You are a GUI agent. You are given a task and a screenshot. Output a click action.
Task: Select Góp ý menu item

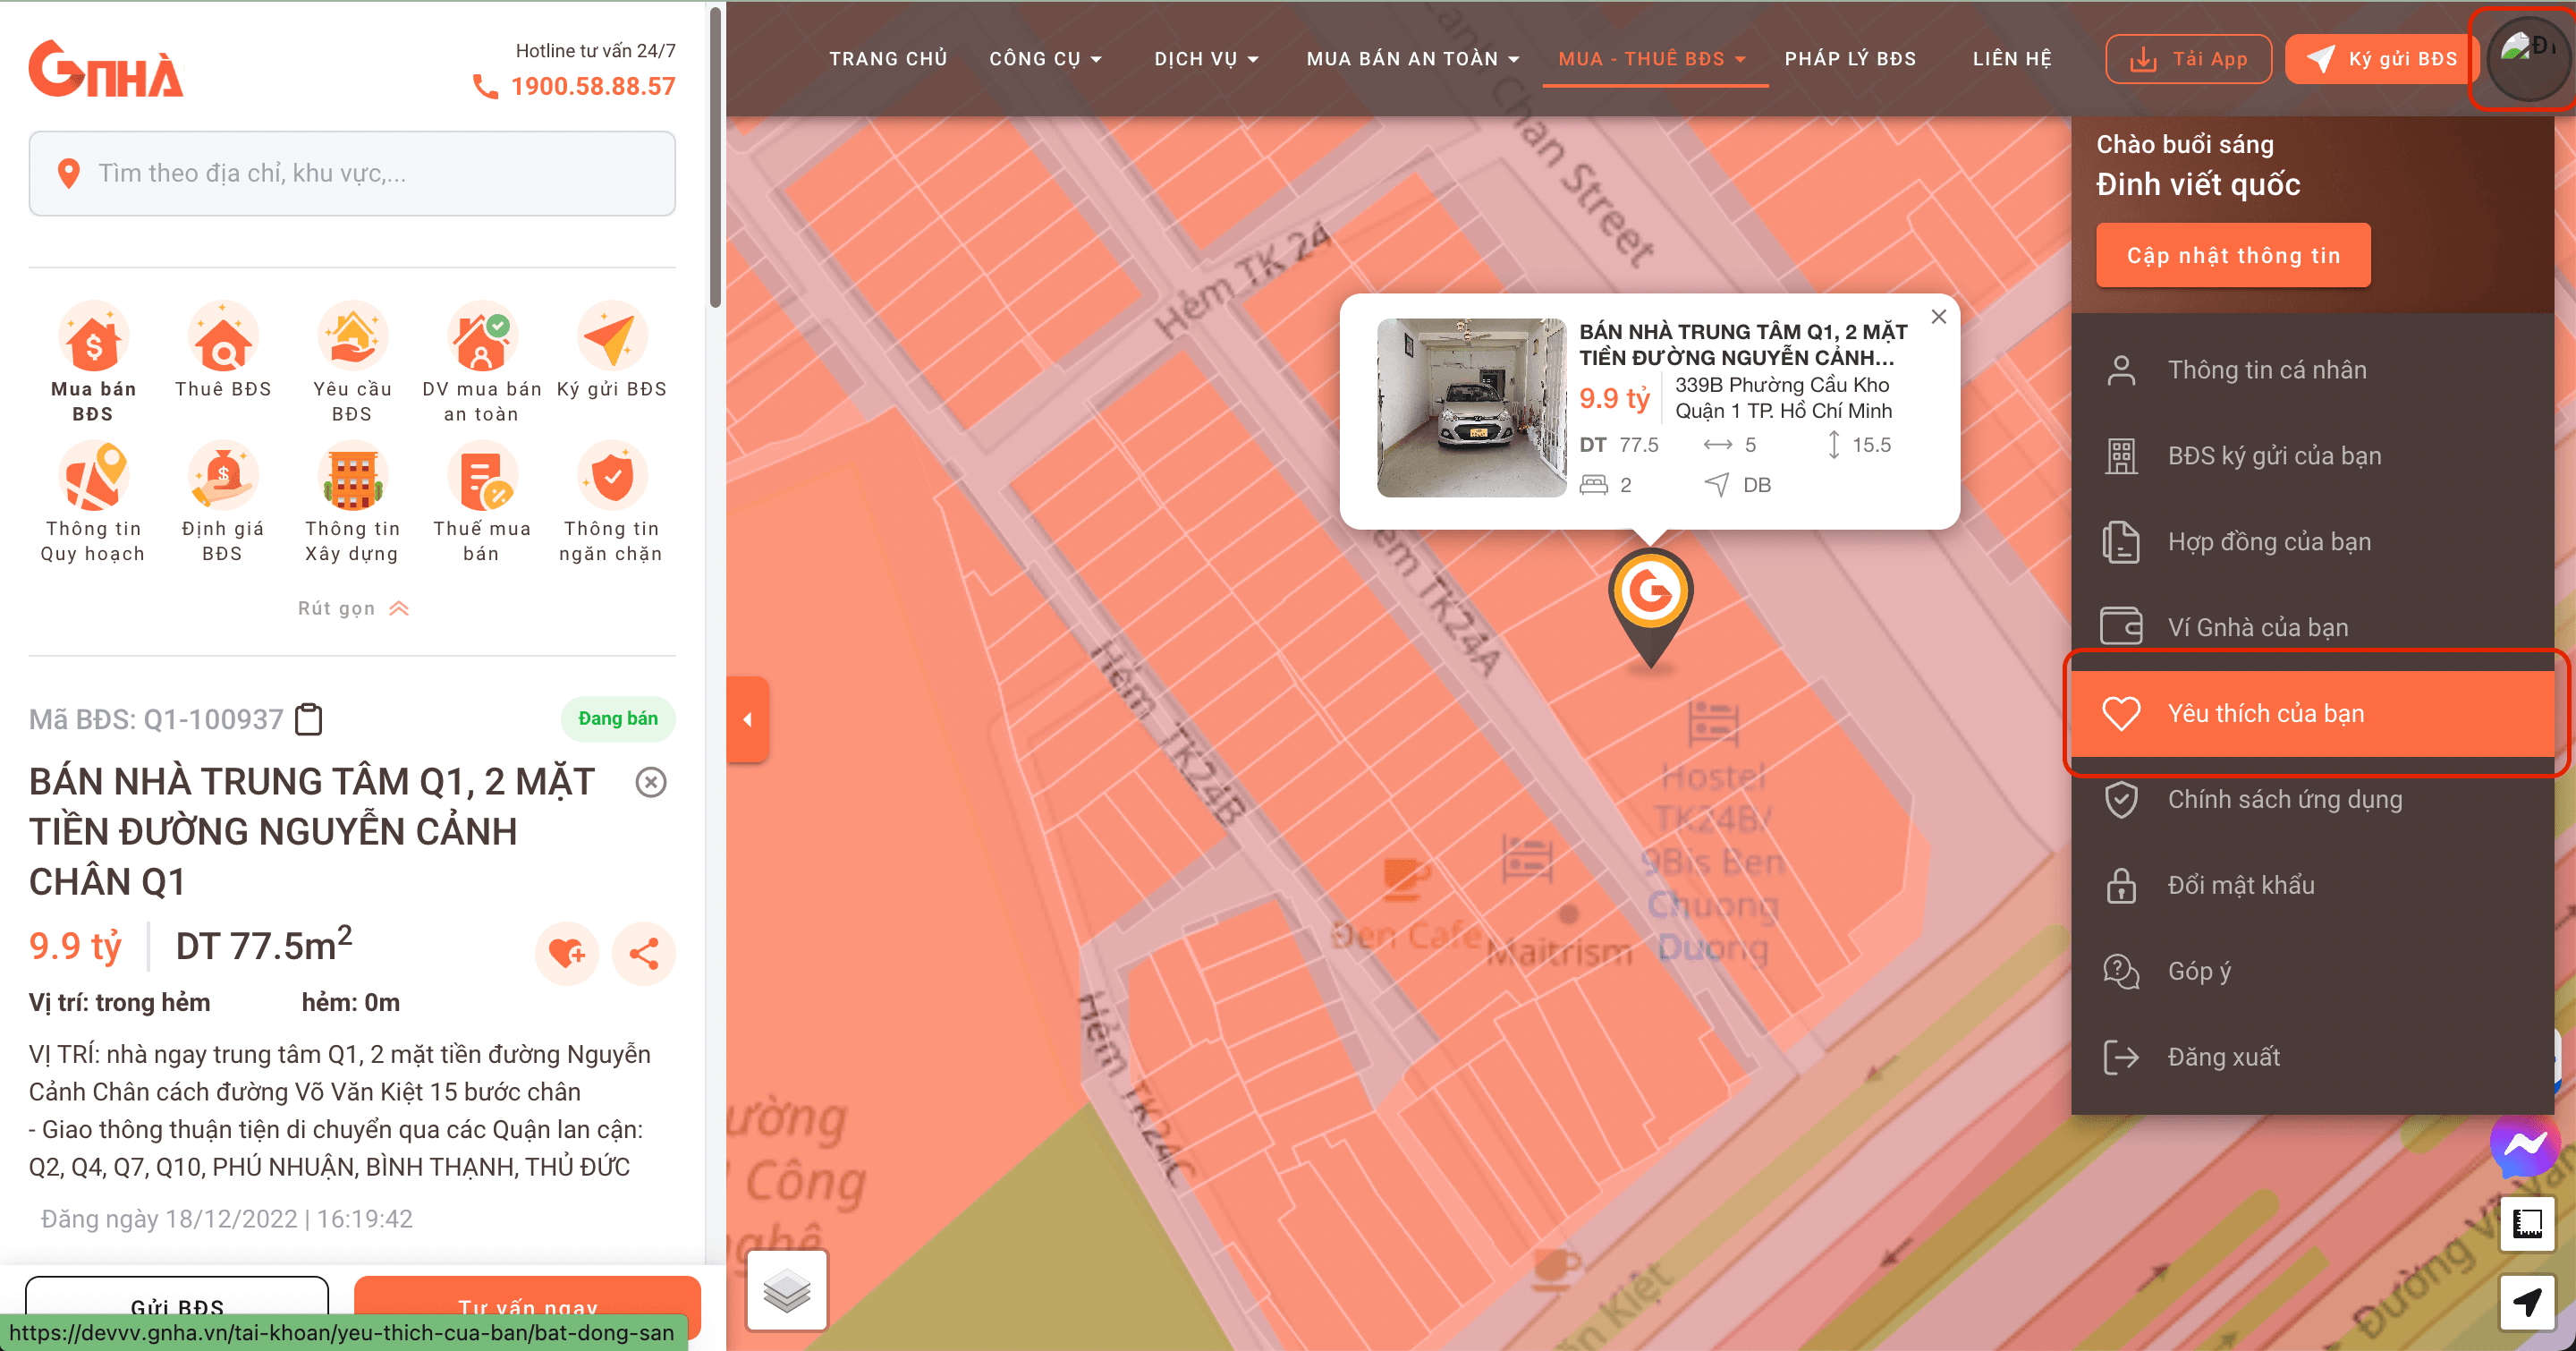[2312, 972]
